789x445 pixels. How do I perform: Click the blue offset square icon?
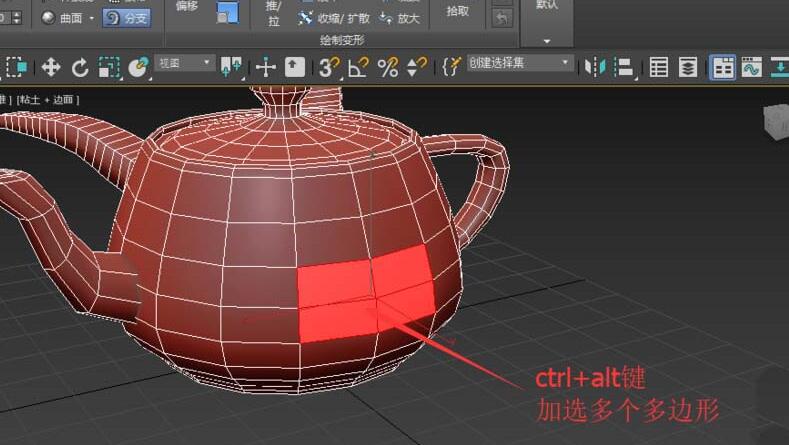[227, 12]
